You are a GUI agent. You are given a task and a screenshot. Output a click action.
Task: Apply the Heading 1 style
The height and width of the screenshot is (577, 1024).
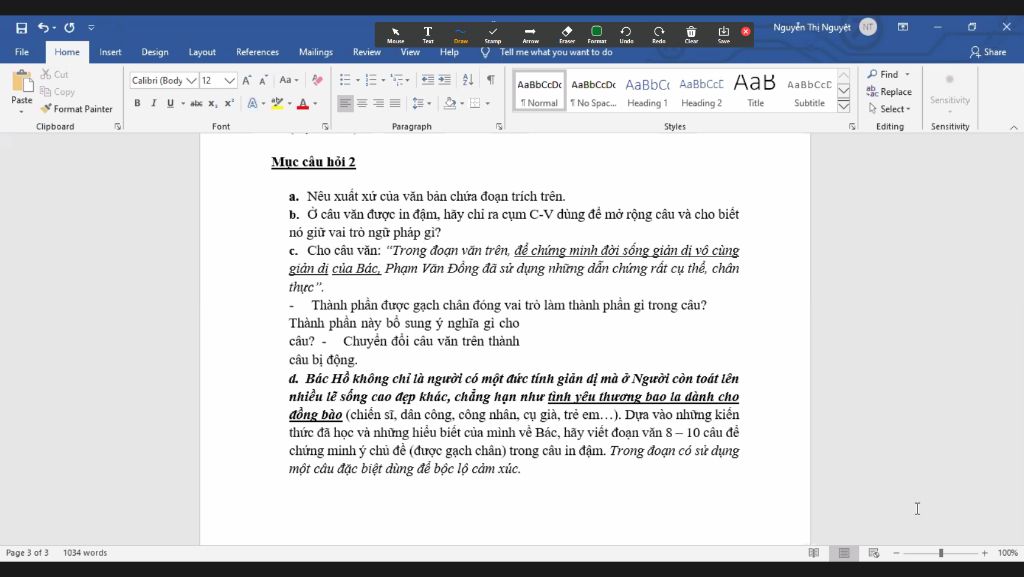pyautogui.click(x=647, y=91)
